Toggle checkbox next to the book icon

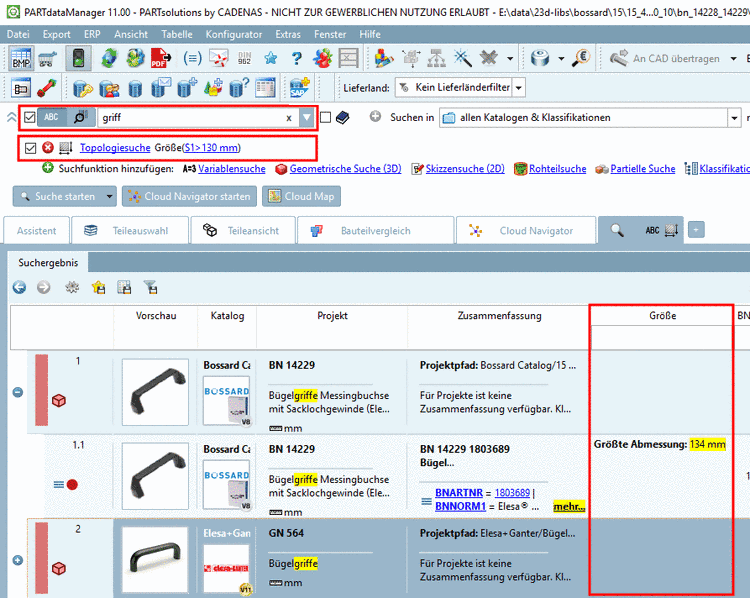325,118
